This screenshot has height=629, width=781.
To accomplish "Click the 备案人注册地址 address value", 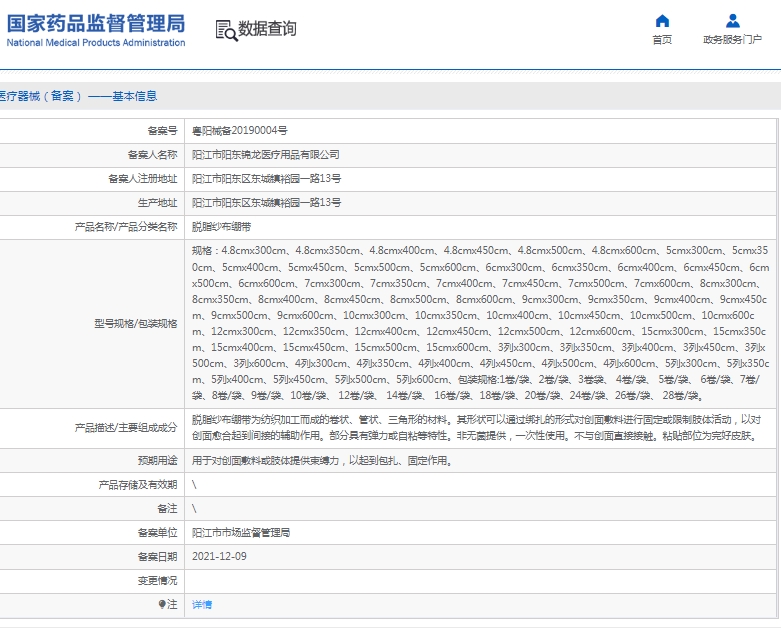I will pos(266,178).
